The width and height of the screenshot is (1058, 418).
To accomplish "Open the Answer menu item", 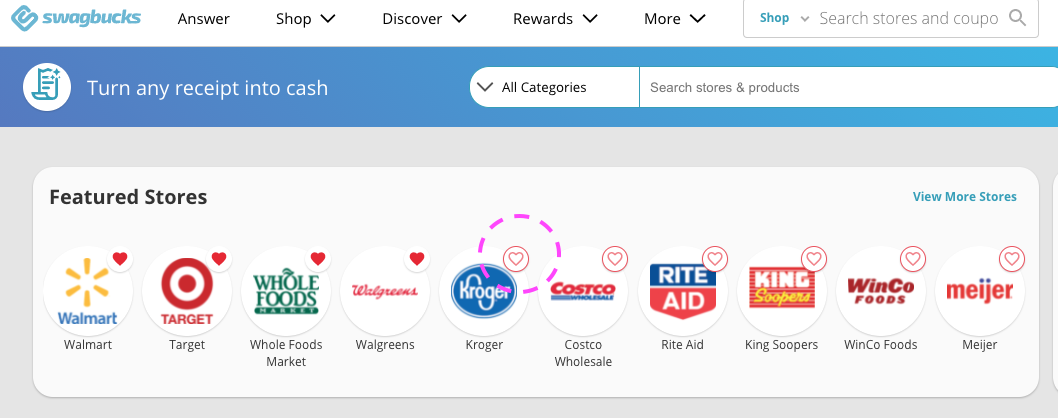I will (203, 19).
